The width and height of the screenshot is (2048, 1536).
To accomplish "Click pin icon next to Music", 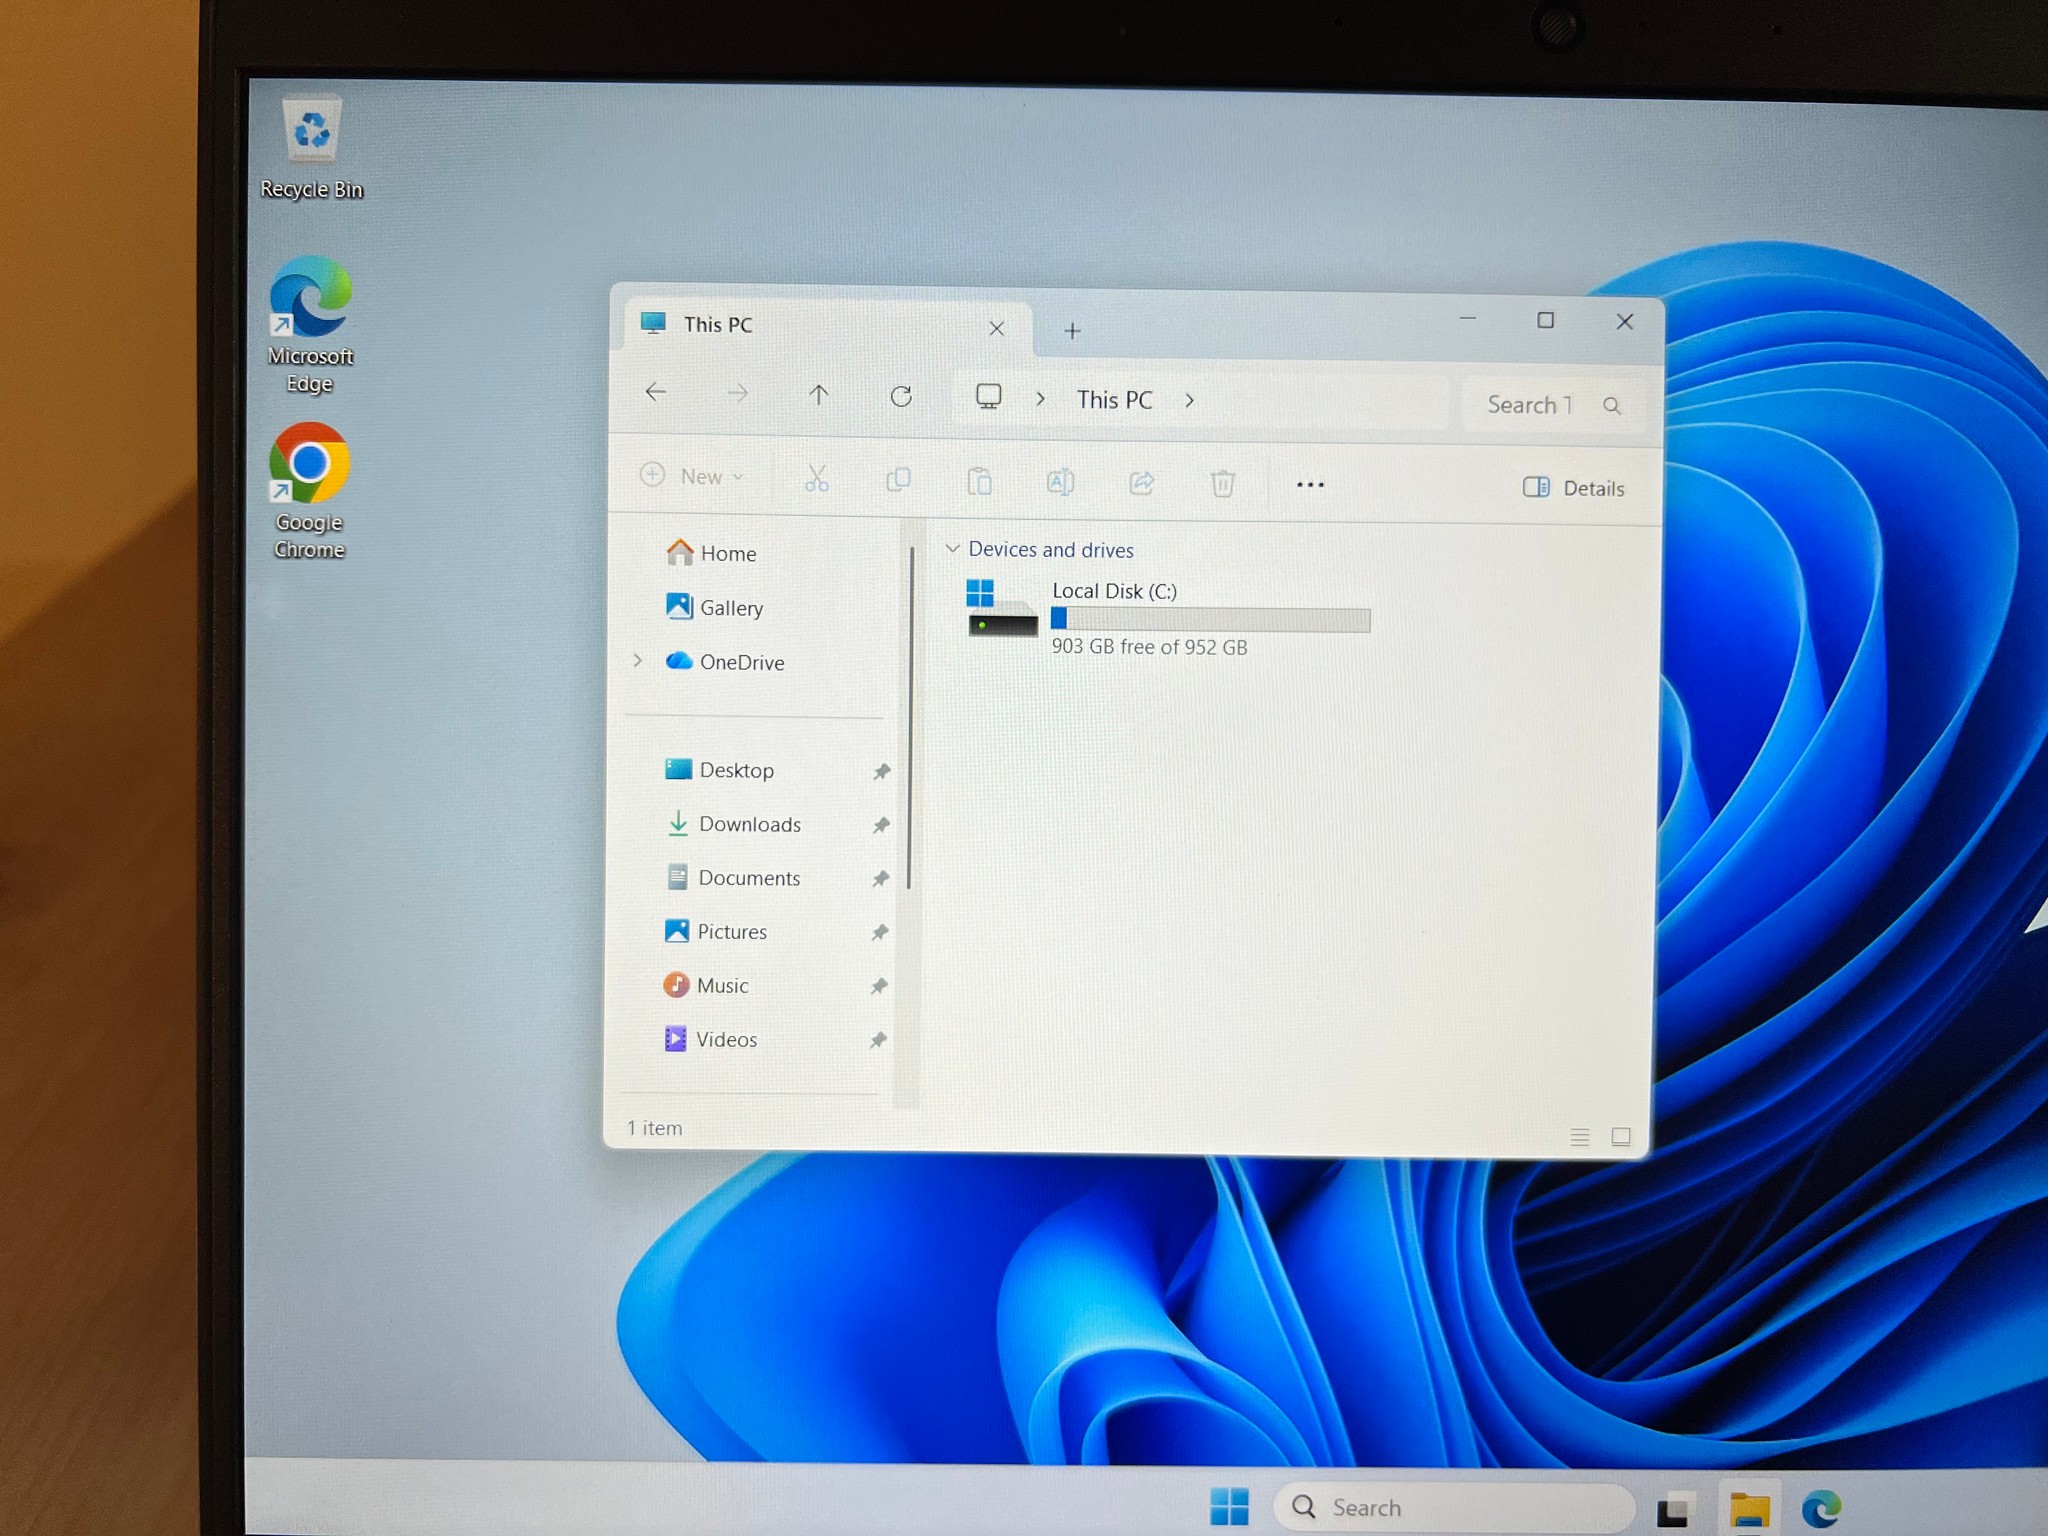I will point(878,987).
